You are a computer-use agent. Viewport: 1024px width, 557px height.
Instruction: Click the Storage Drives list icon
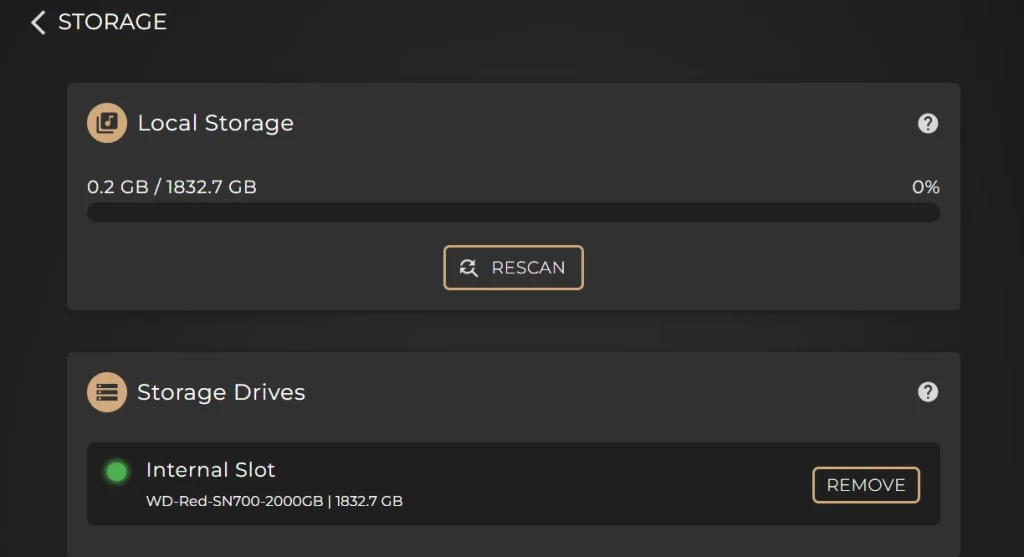(x=107, y=392)
